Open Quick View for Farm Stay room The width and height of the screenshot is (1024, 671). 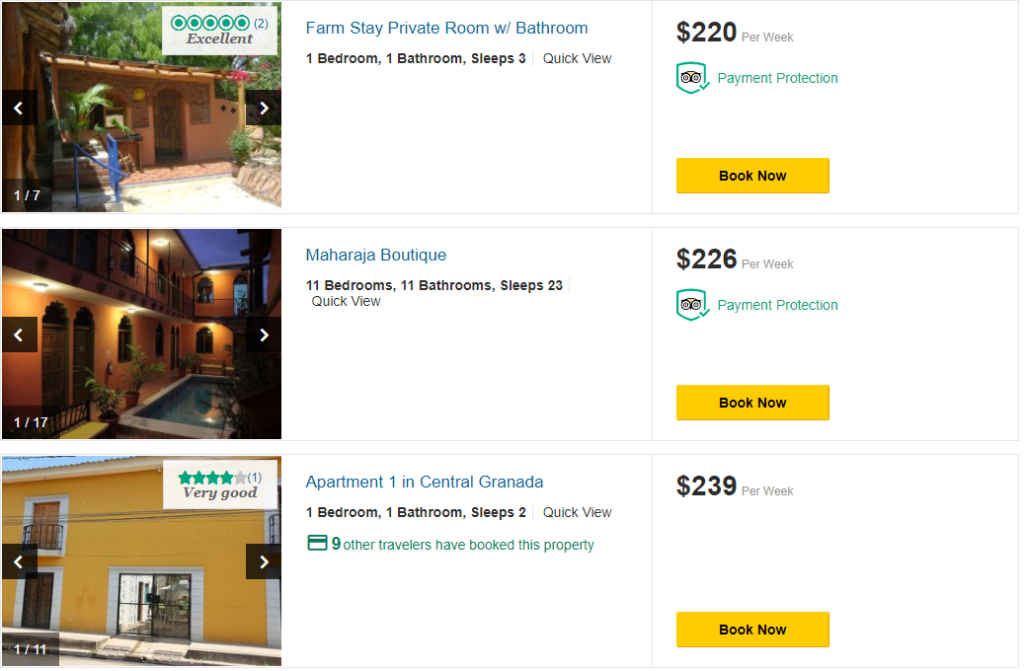tap(577, 58)
